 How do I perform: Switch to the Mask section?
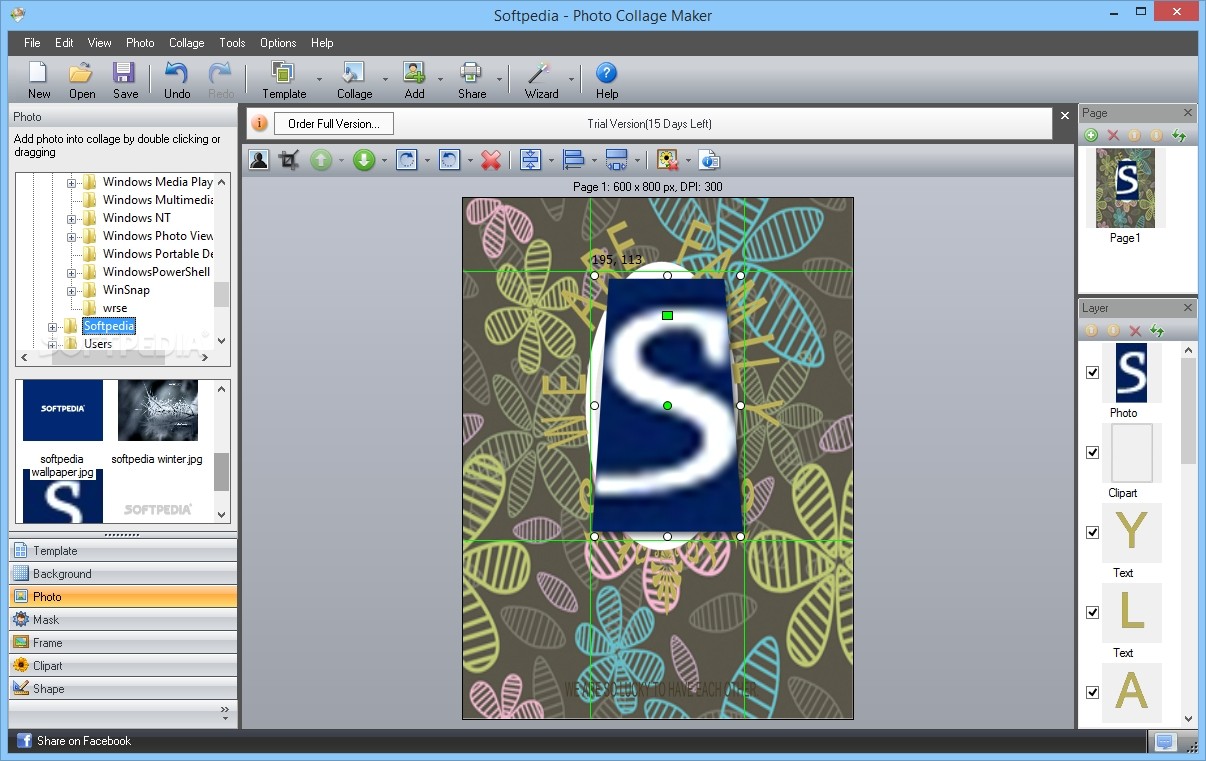point(123,620)
